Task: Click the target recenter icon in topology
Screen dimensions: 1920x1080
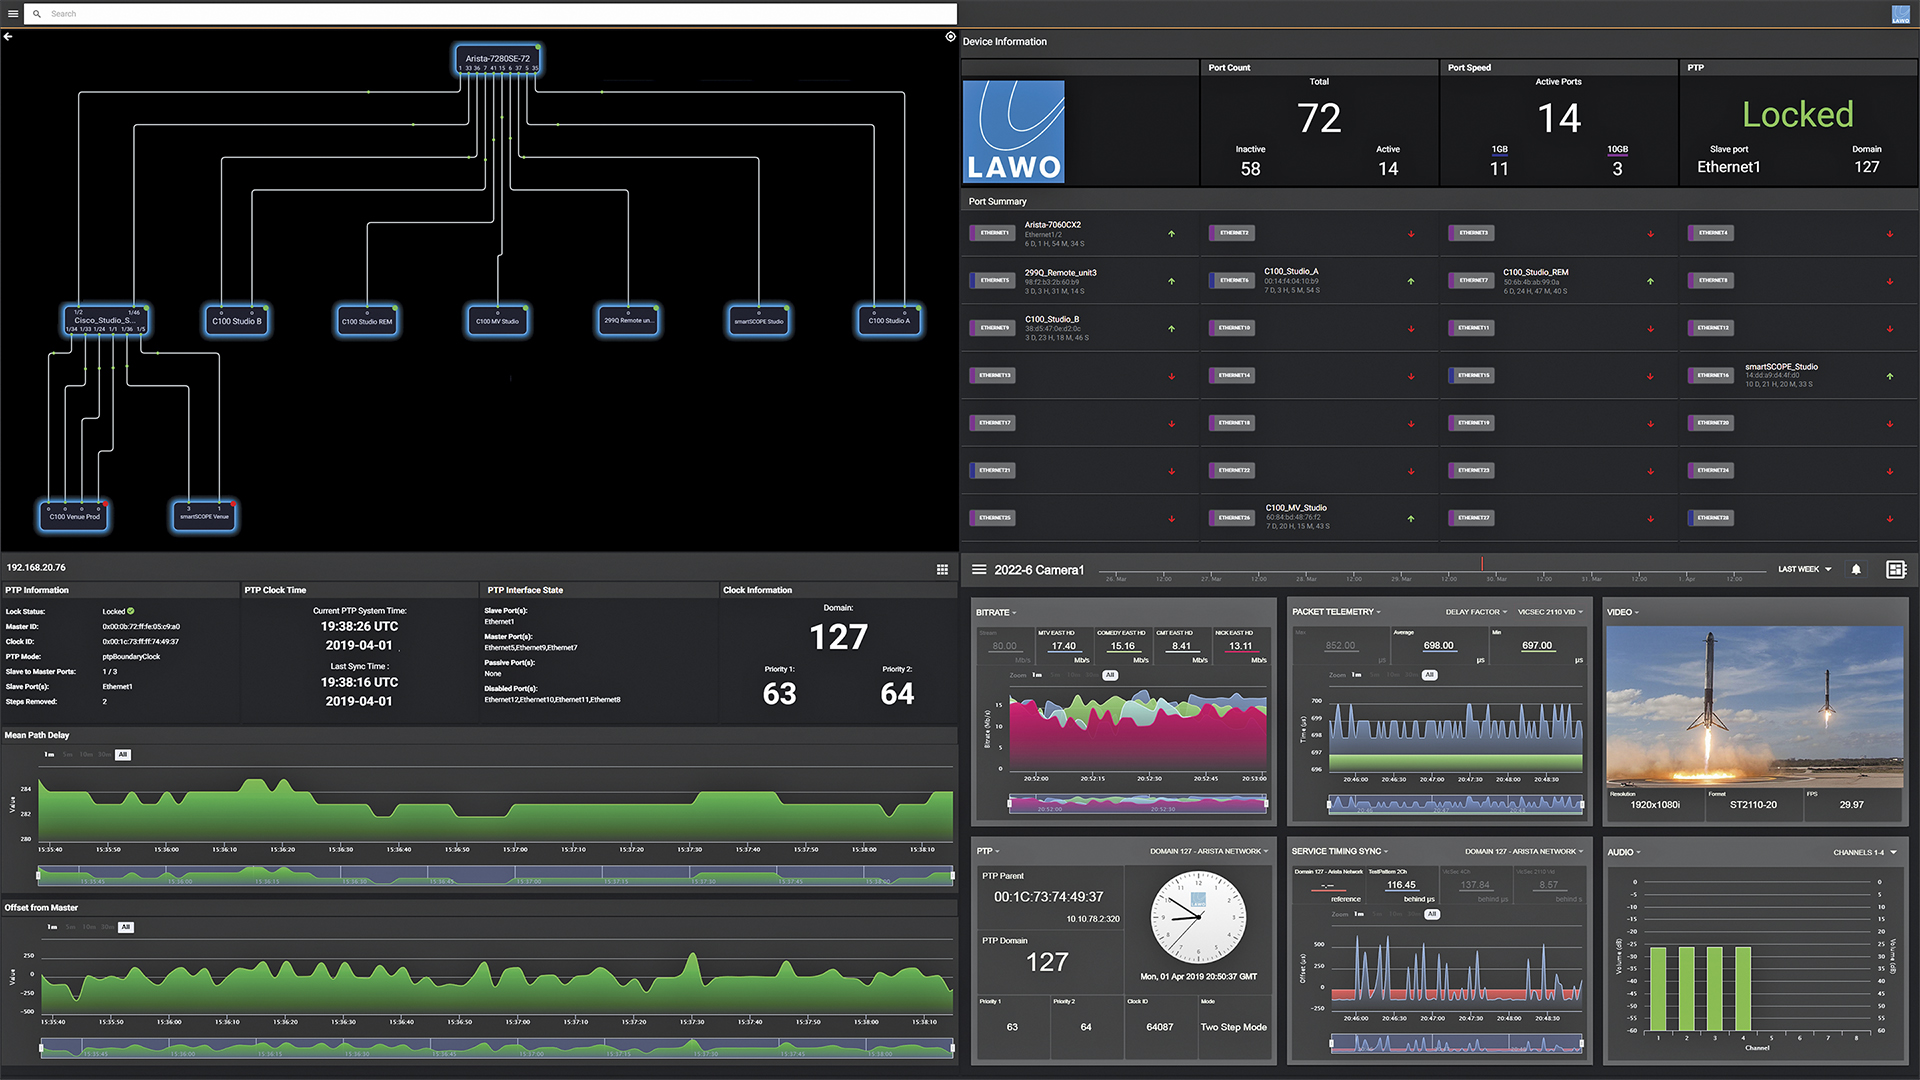Action: point(950,37)
